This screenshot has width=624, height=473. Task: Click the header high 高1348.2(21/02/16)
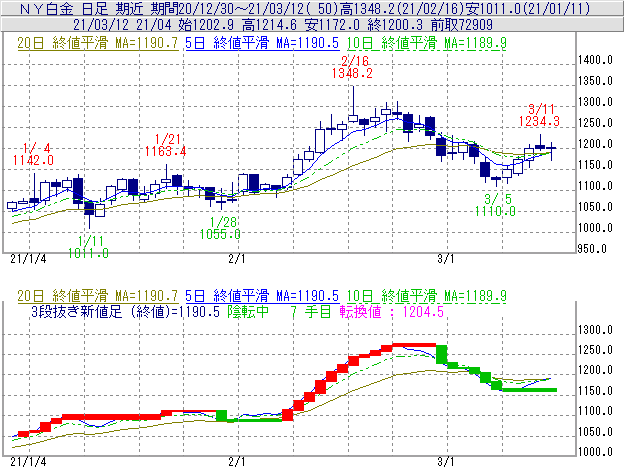(403, 9)
